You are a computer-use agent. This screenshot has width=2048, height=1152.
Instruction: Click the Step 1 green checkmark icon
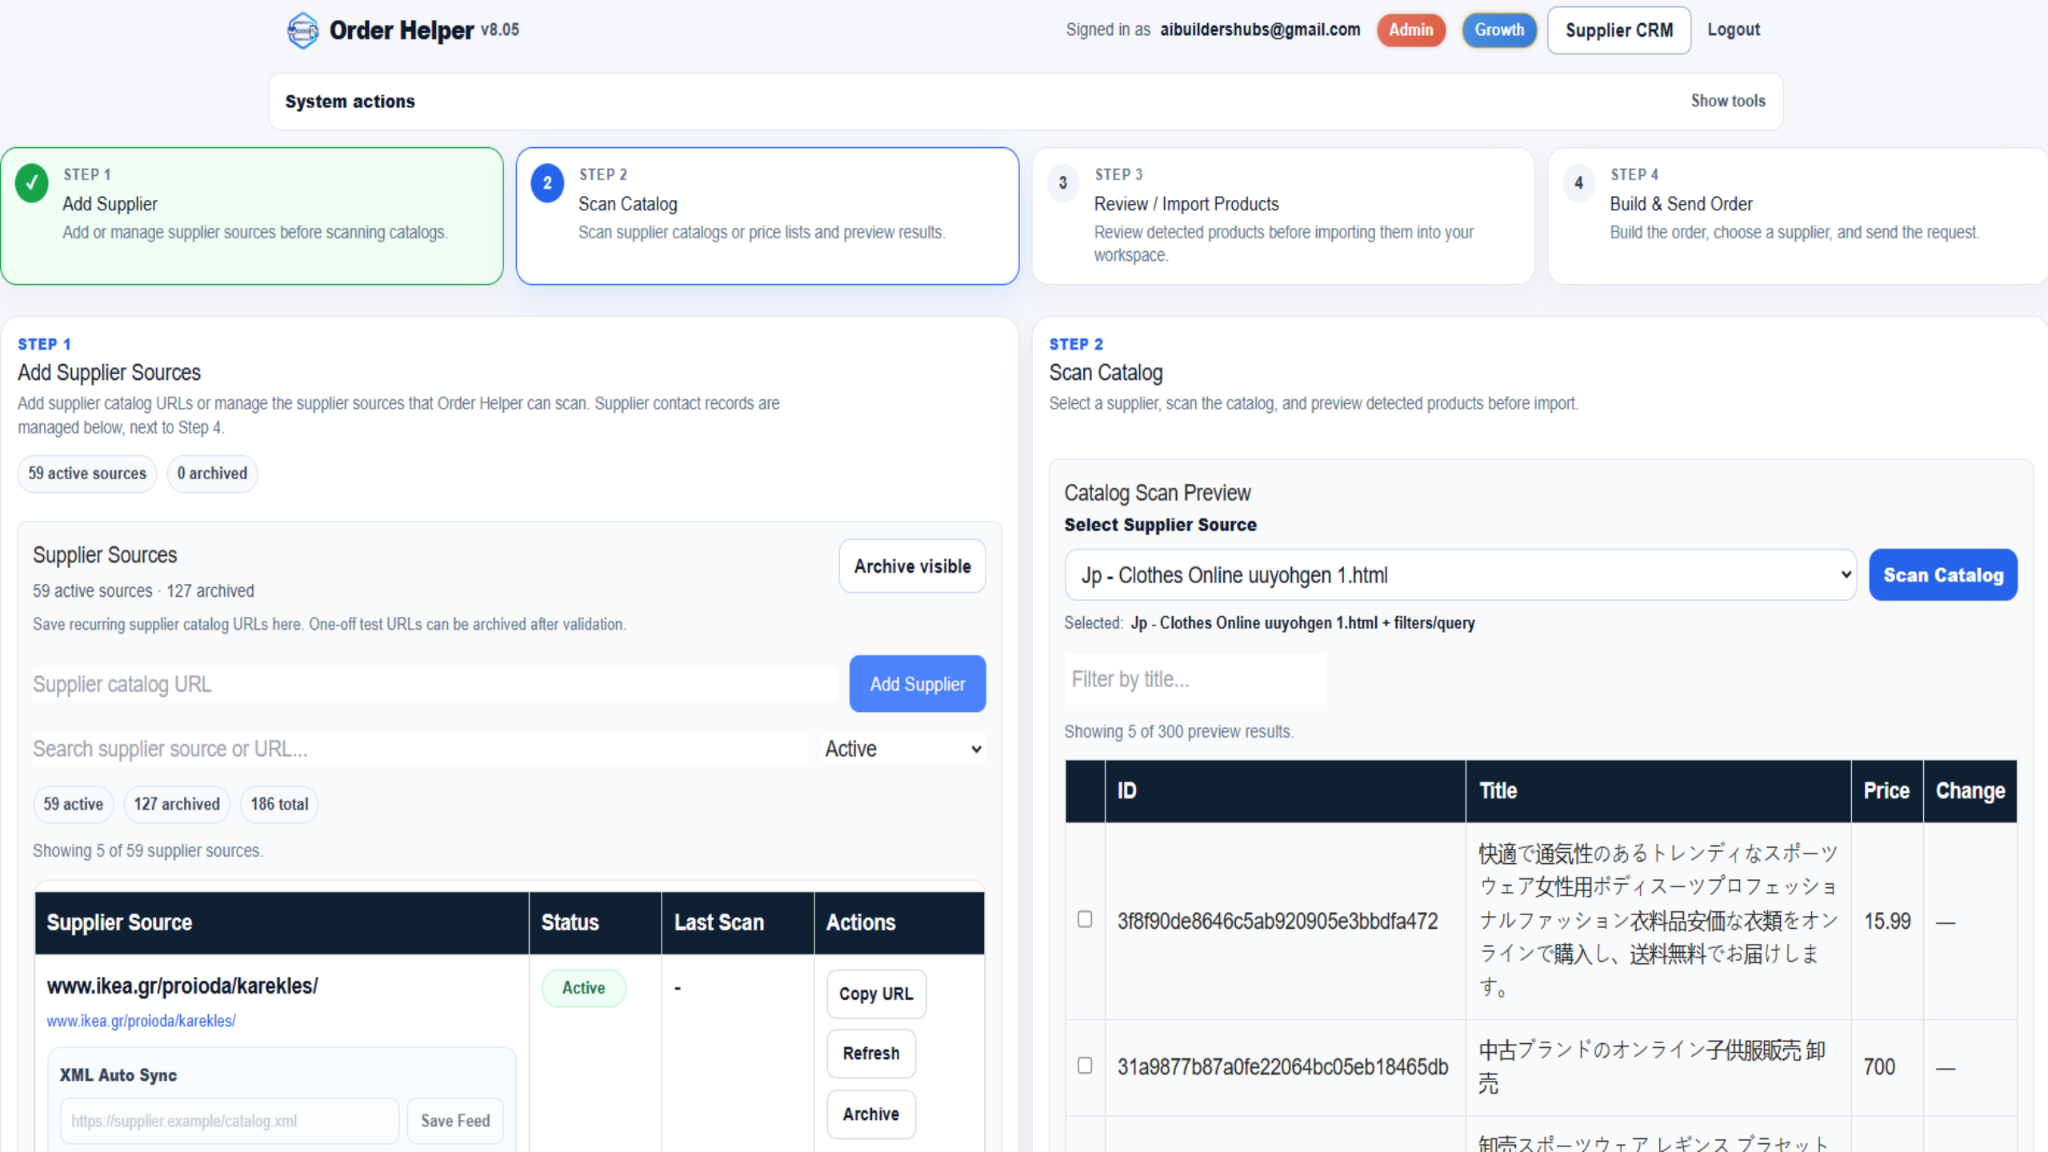pyautogui.click(x=32, y=183)
